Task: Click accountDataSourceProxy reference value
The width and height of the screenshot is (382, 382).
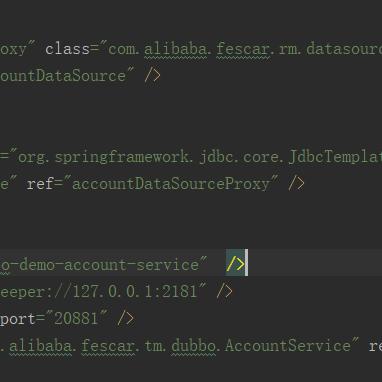Action: 171,184
